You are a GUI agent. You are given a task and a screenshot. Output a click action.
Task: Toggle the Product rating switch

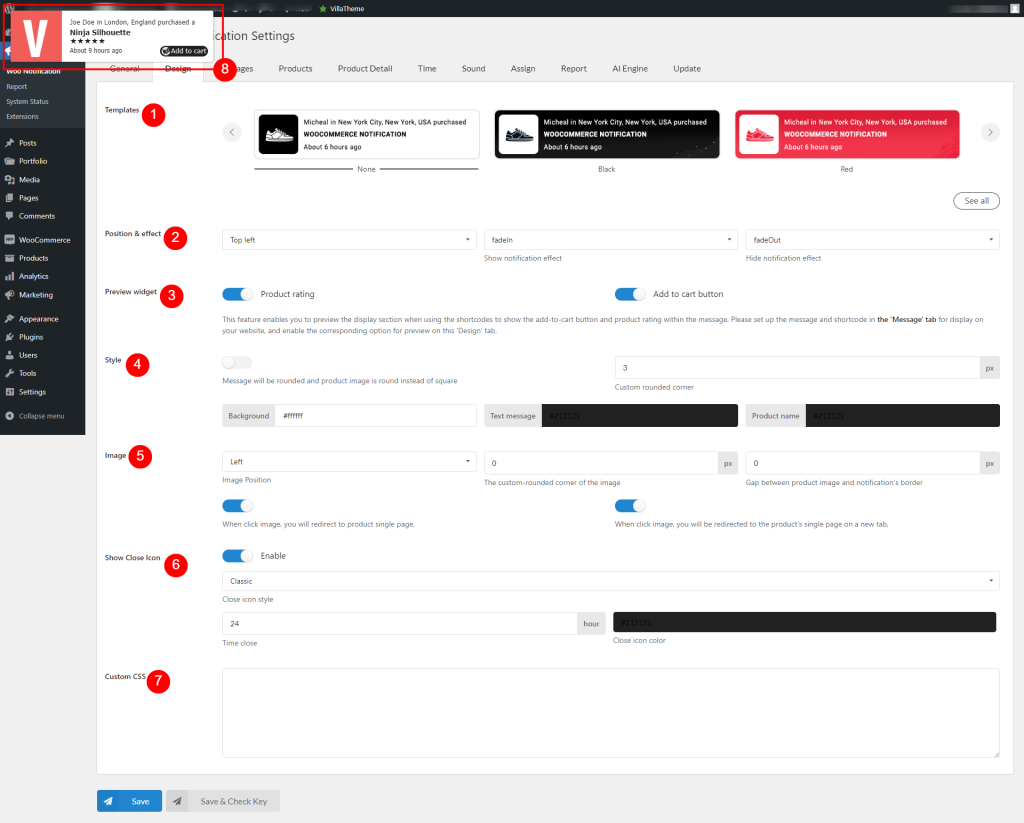click(x=238, y=294)
